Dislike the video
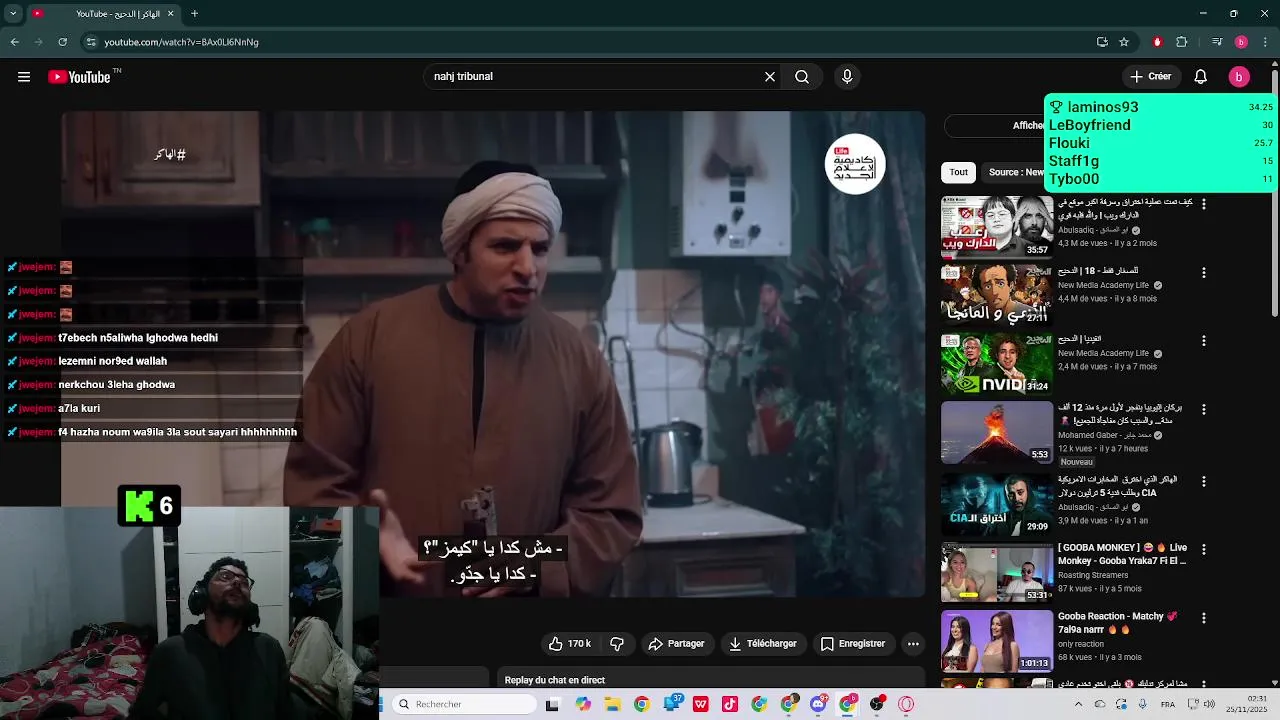1280x720 pixels. click(617, 644)
